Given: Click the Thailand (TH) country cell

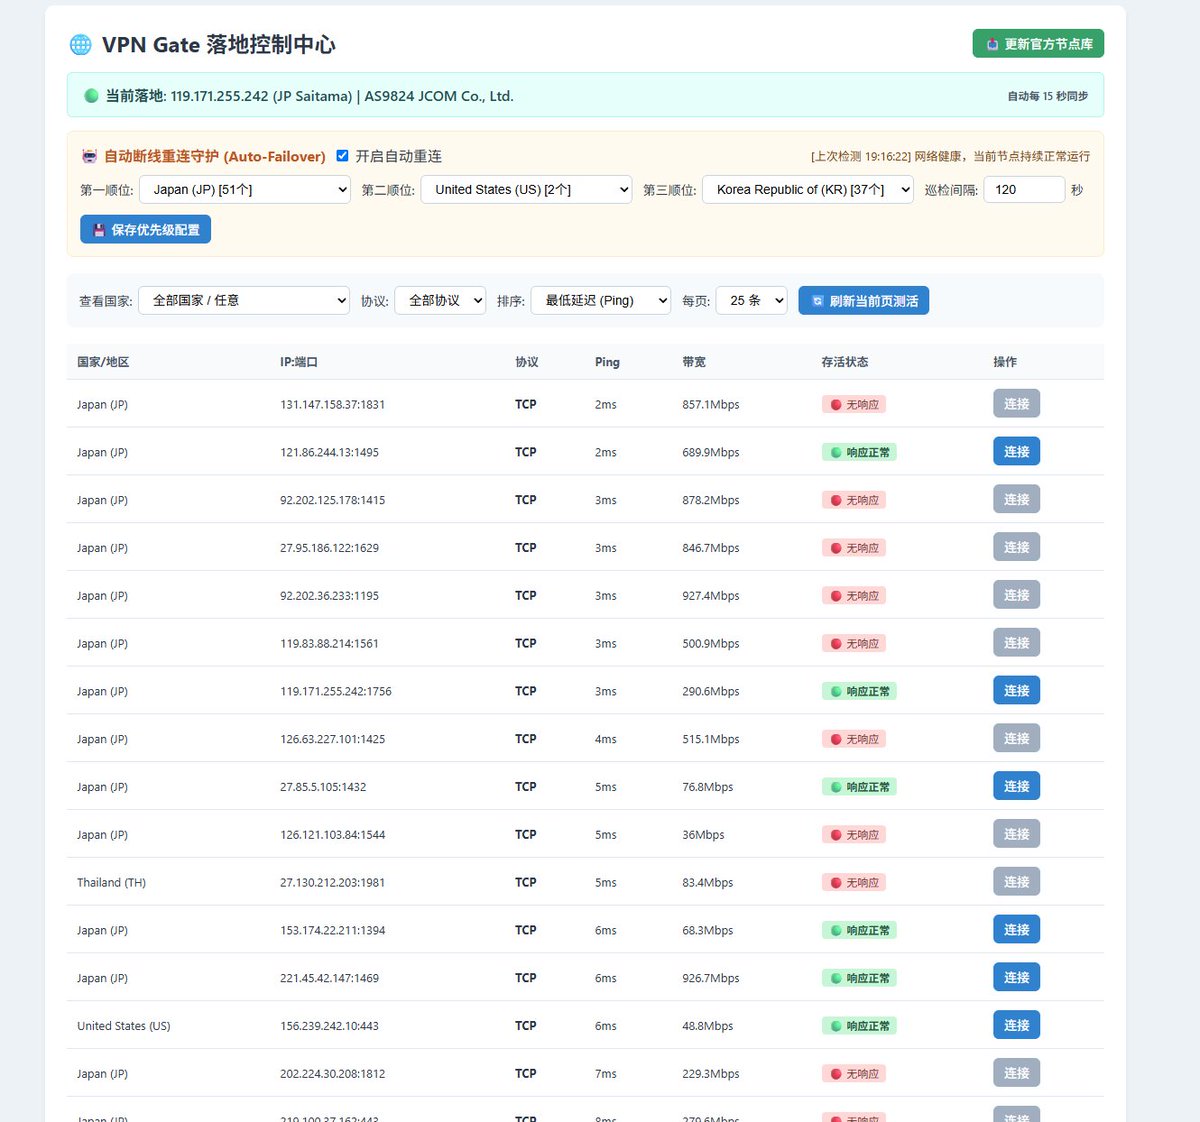Looking at the screenshot, I should click(x=111, y=883).
